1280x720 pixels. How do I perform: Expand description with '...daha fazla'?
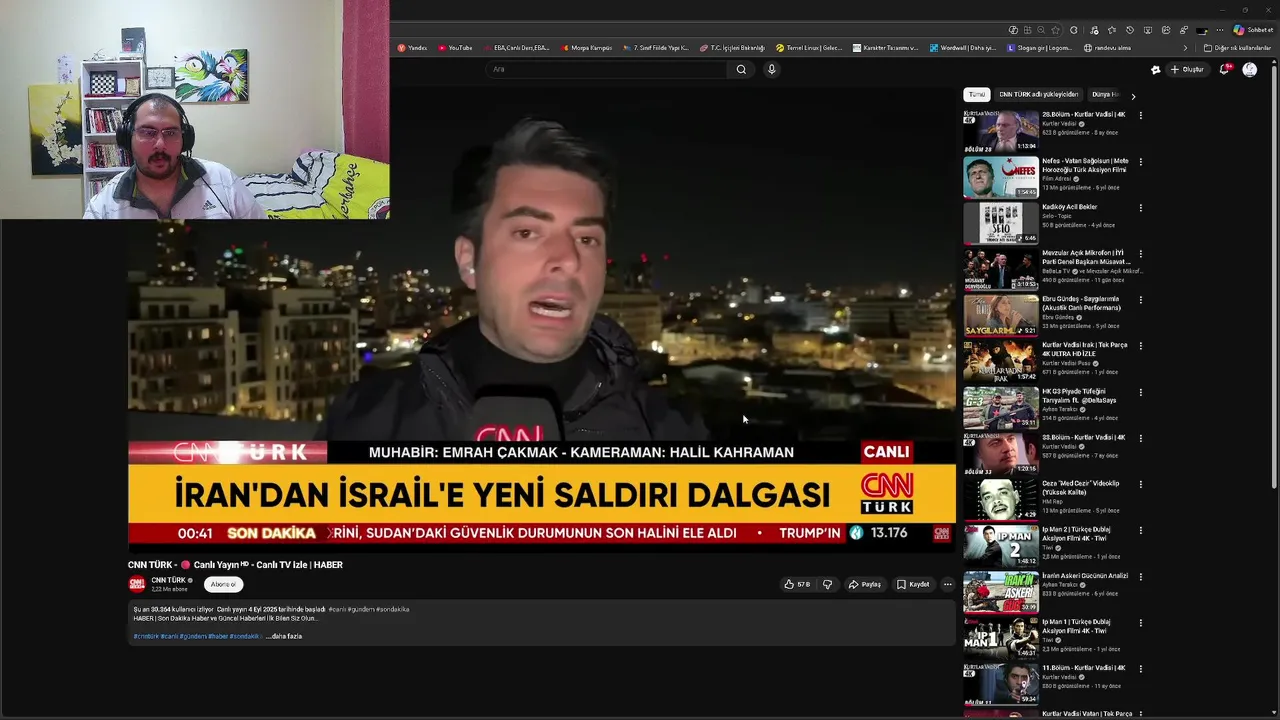tap(284, 636)
